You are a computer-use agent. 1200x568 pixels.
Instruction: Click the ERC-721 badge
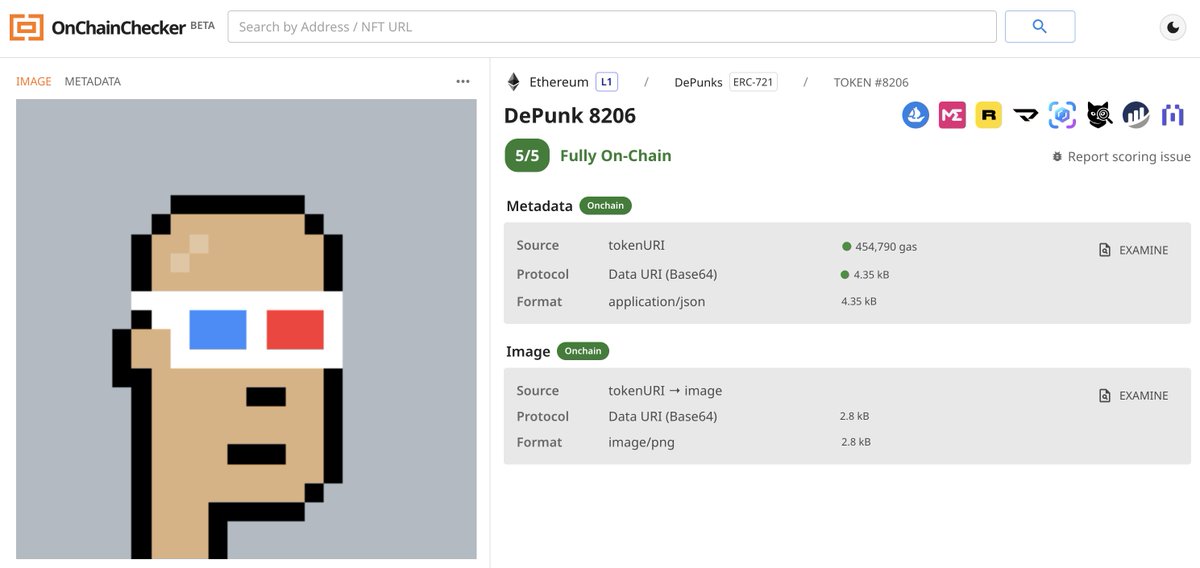point(753,82)
